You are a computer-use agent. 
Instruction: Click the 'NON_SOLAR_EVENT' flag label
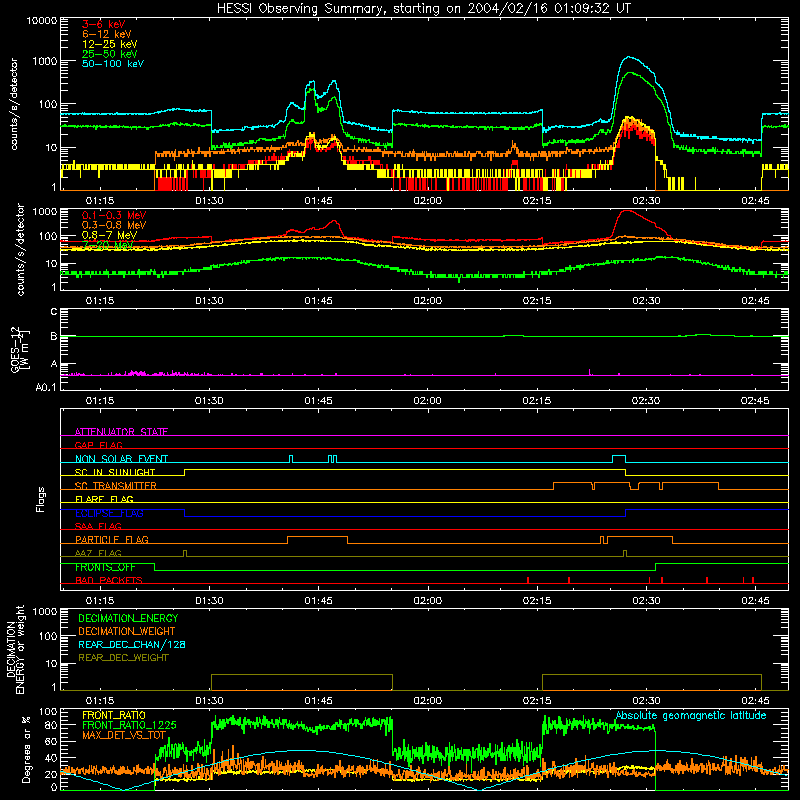pos(121,459)
